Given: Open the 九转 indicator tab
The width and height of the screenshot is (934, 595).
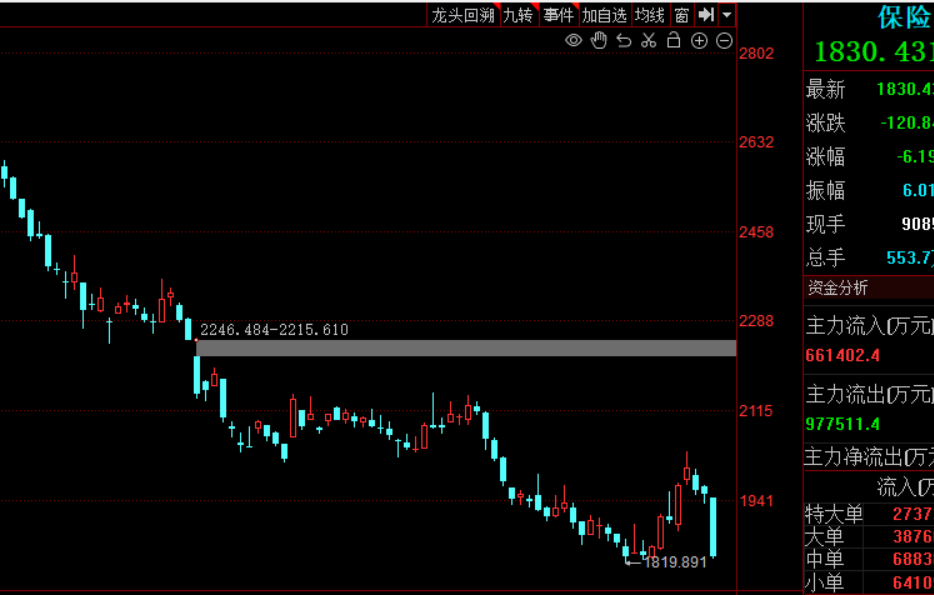Looking at the screenshot, I should click(518, 15).
